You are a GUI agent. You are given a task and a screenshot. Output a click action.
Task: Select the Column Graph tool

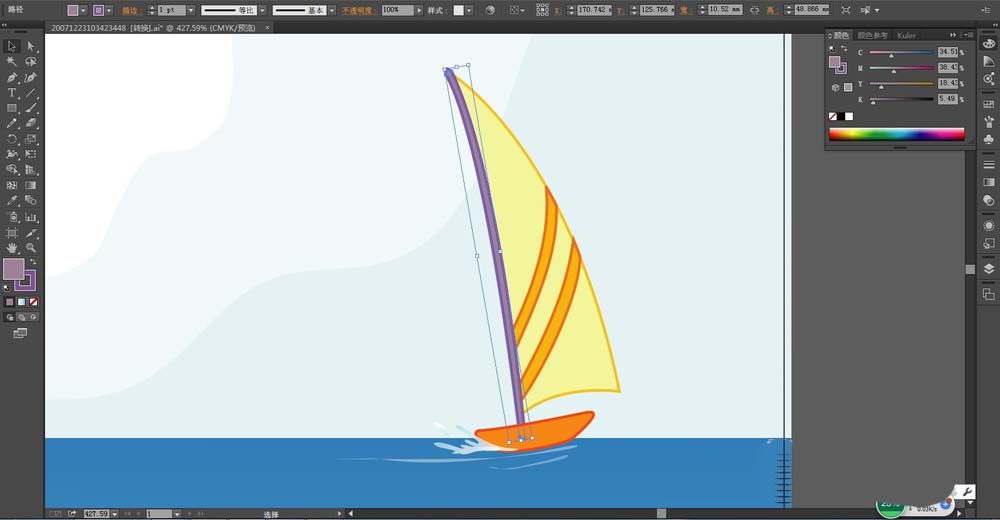point(31,217)
